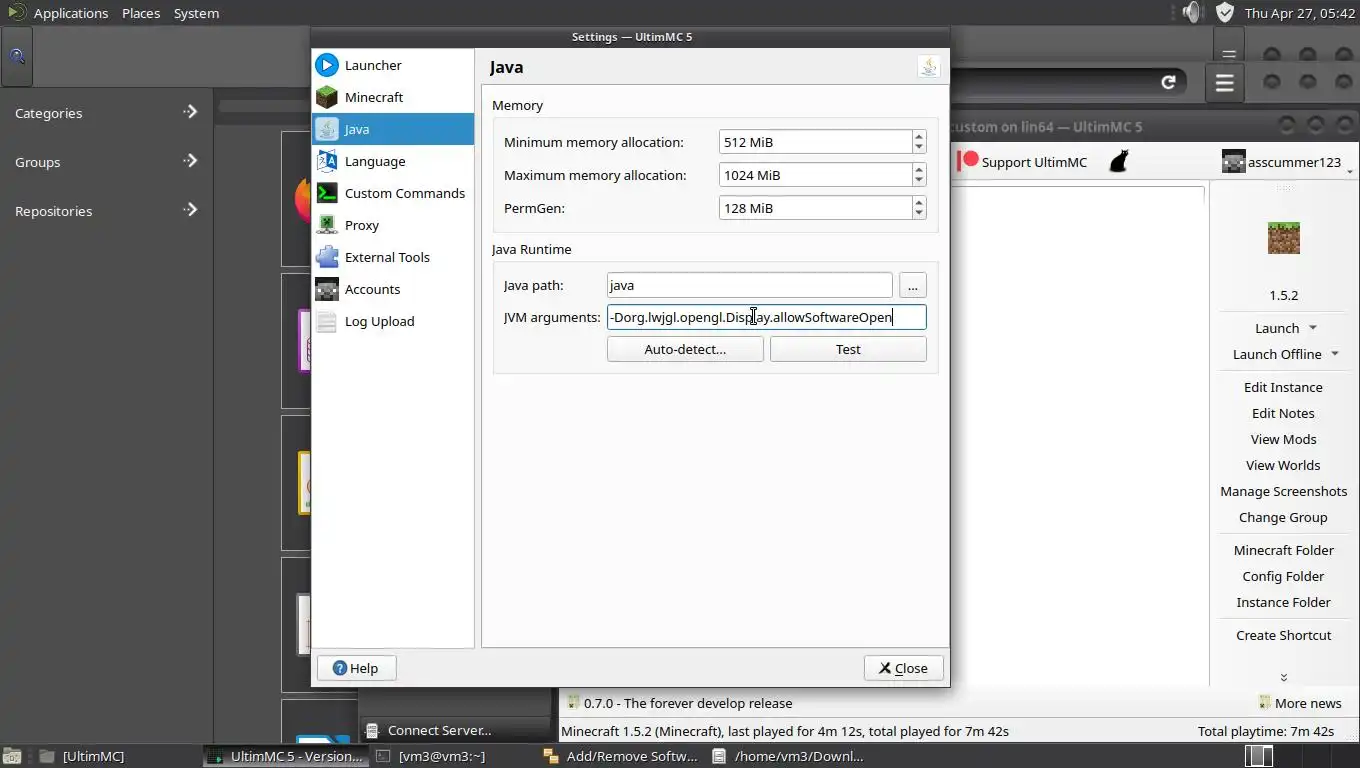Screen dimensions: 1360x768
Task: Click Change Group in UltimMC
Action: click(x=1283, y=517)
